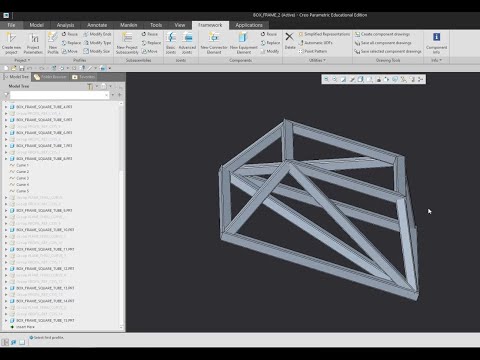Switch to the Model ribbon tab
The width and height of the screenshot is (480, 360).
37,25
